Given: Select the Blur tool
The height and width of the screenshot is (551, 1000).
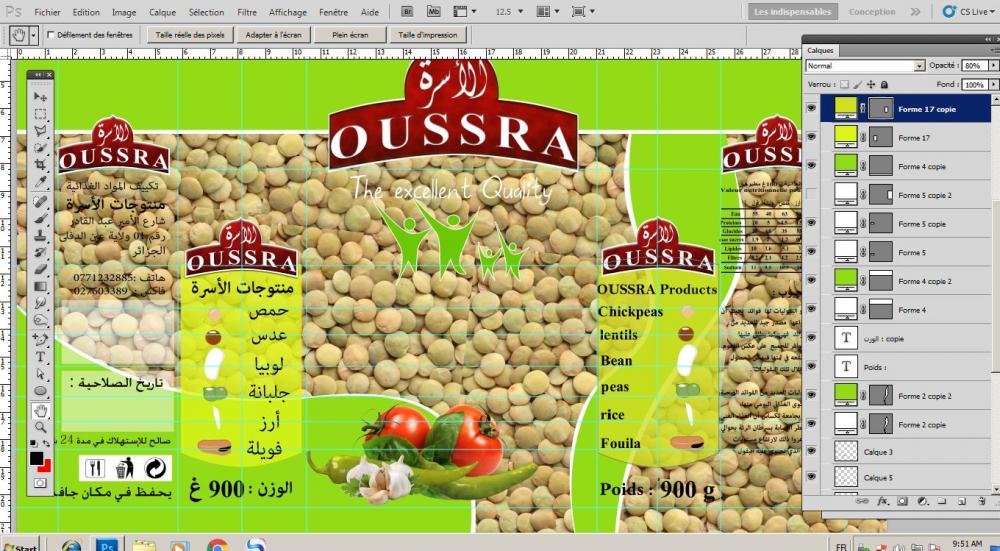Looking at the screenshot, I should (x=40, y=303).
